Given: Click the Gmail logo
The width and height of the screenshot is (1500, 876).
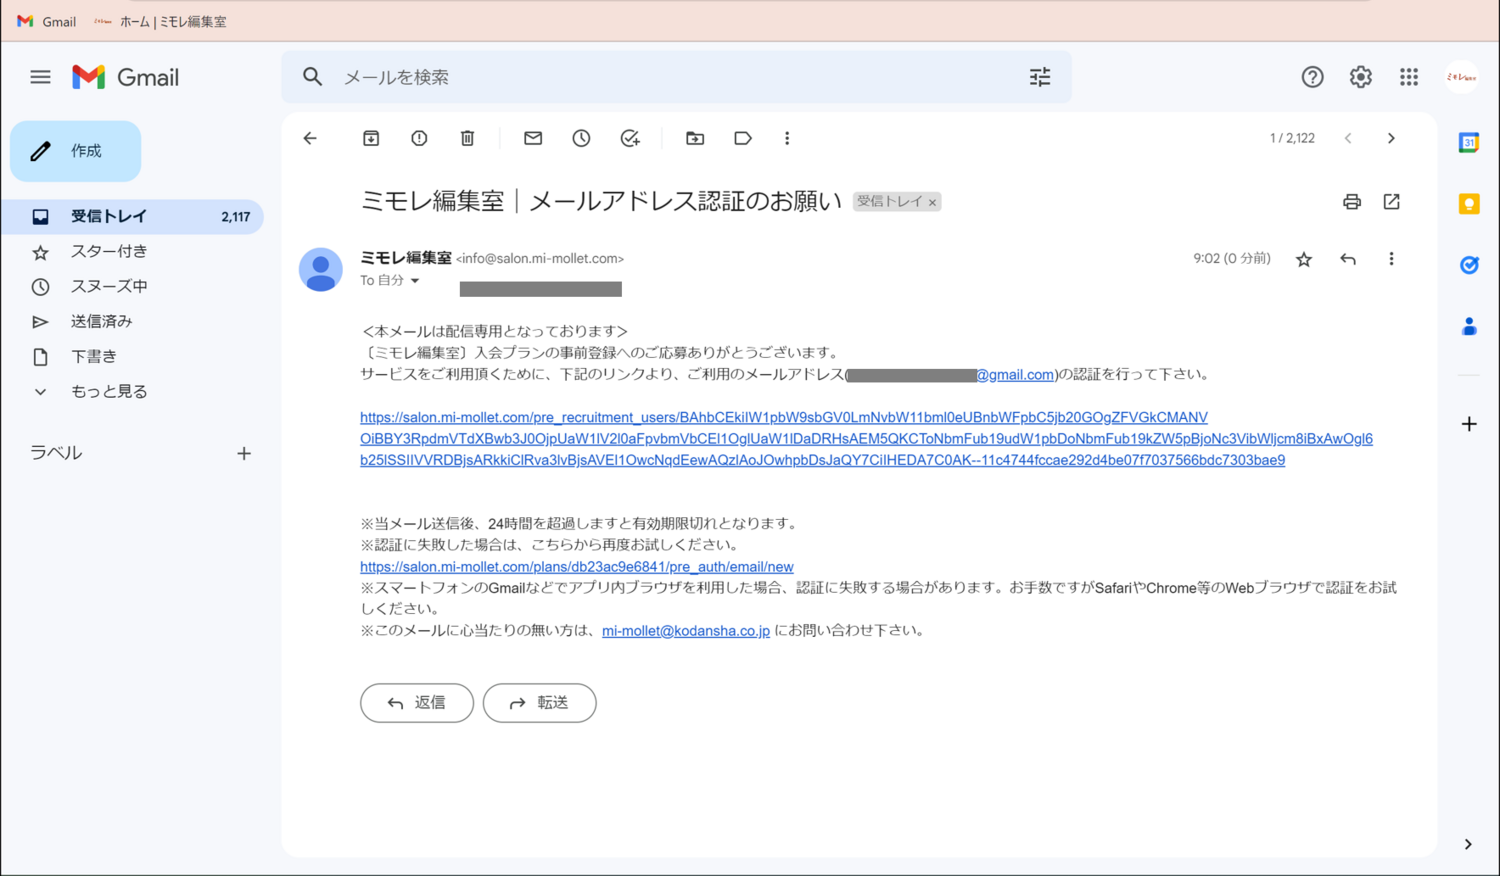Looking at the screenshot, I should 126,77.
